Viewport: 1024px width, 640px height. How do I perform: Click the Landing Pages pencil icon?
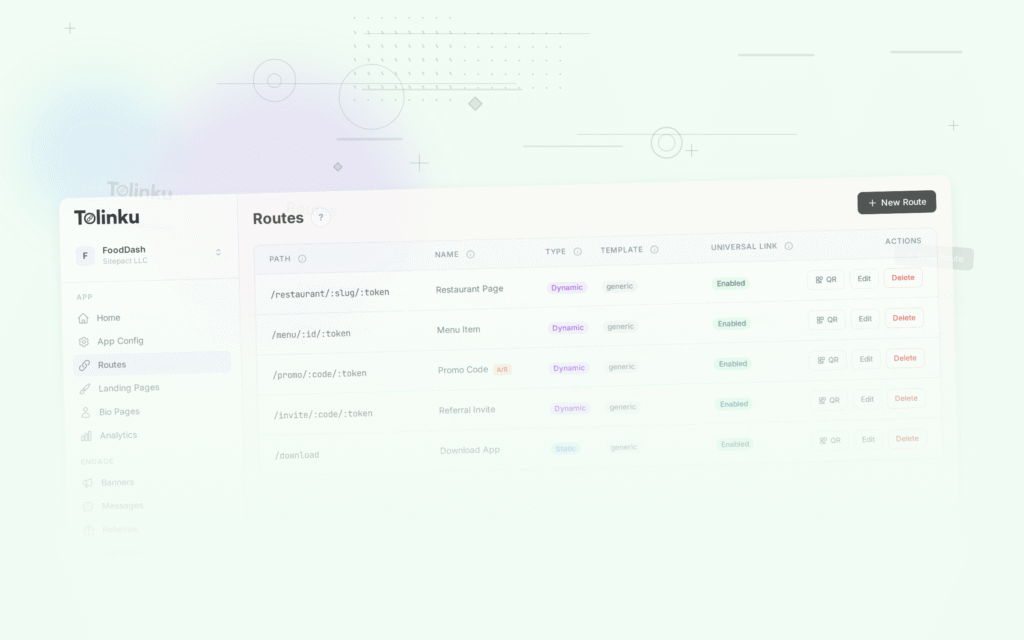pyautogui.click(x=85, y=388)
